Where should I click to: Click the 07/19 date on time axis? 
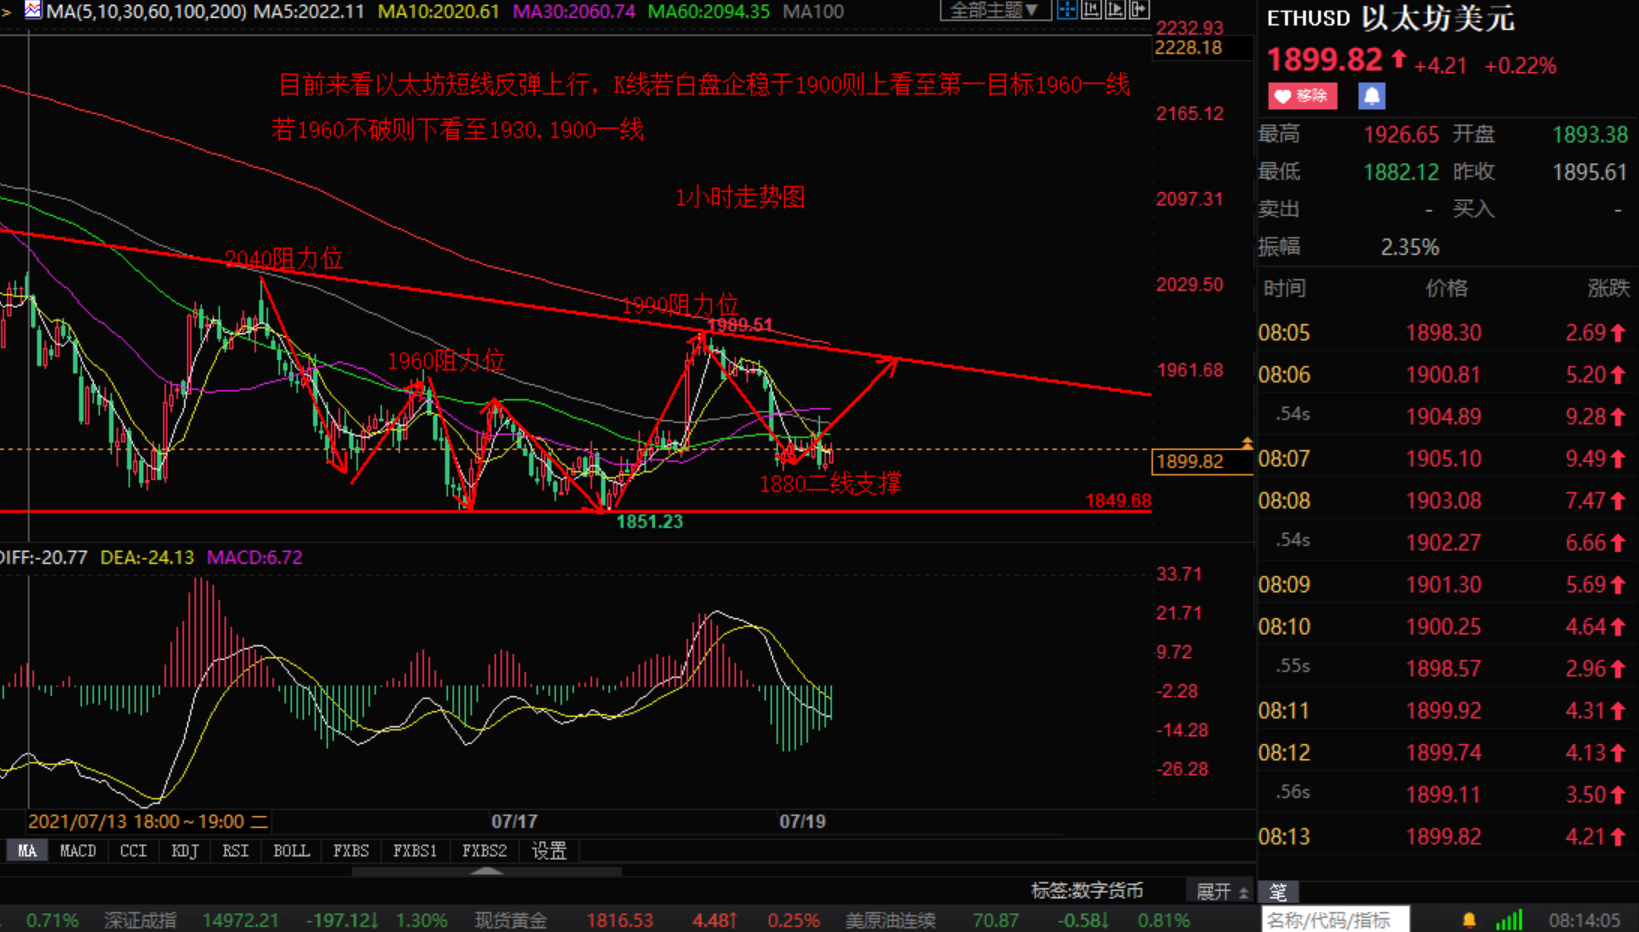pyautogui.click(x=802, y=821)
